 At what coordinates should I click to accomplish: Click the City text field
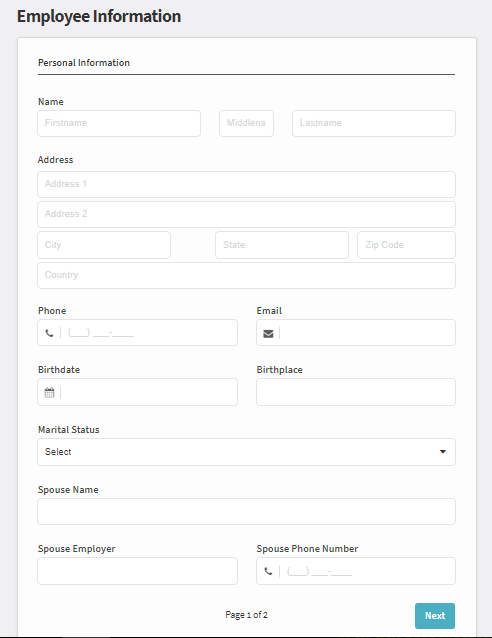(104, 245)
